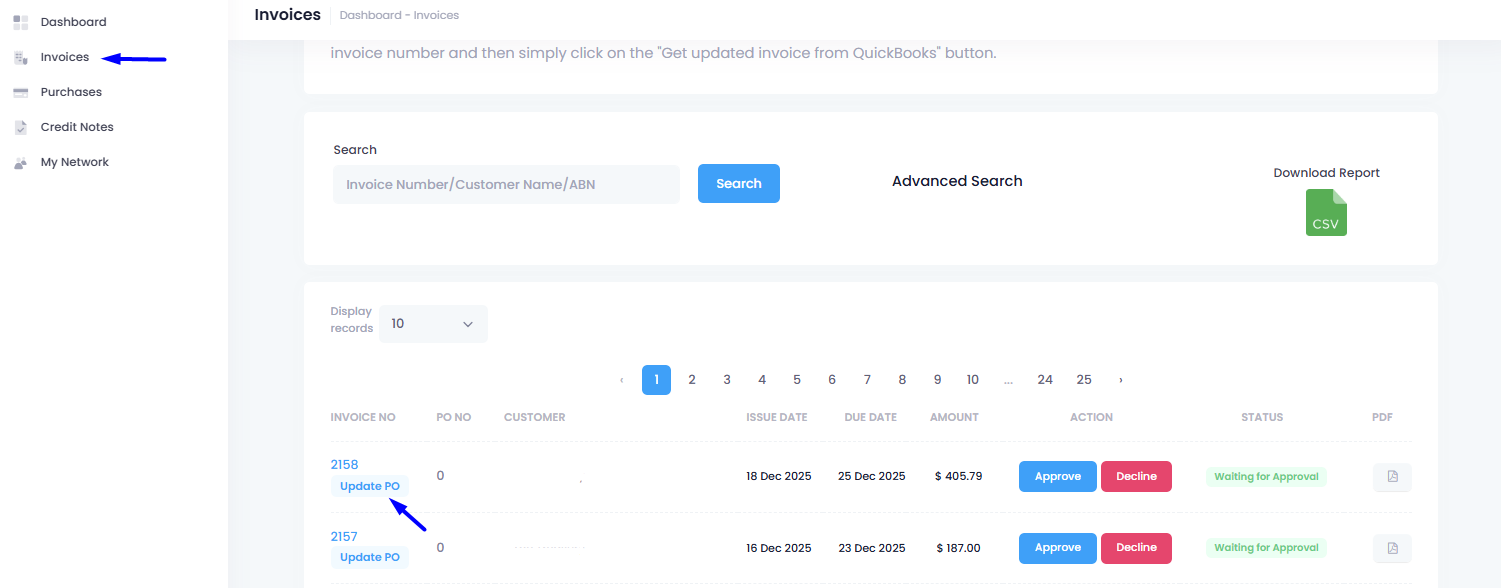Screen dimensions: 1501x588
Task: Go to next page arrow
Action: click(x=1120, y=380)
